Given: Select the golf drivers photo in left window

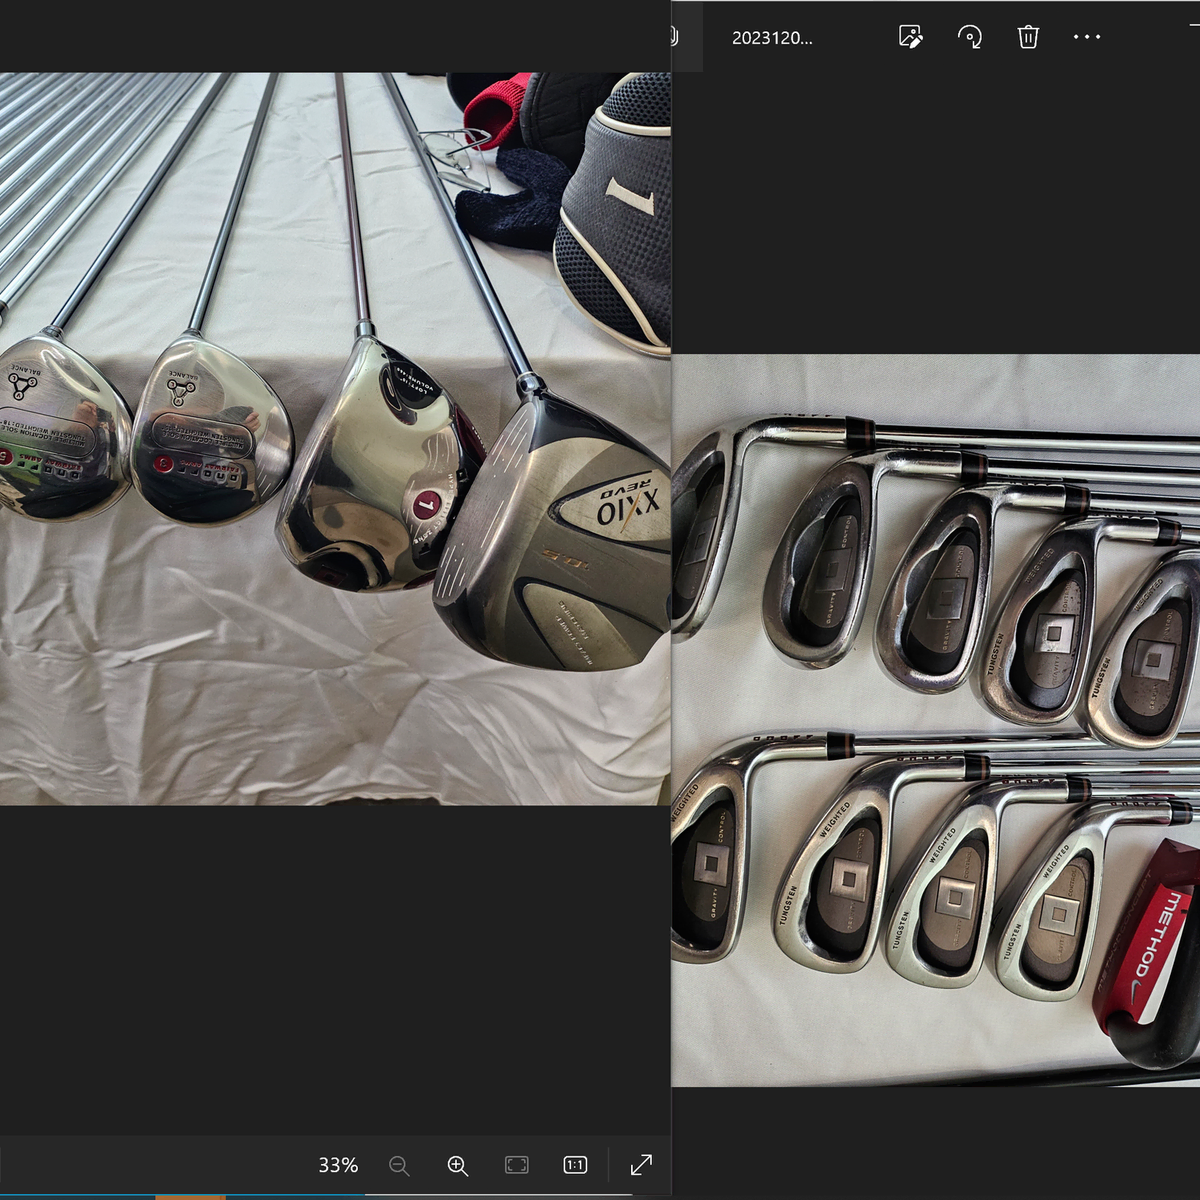Looking at the screenshot, I should [x=335, y=438].
